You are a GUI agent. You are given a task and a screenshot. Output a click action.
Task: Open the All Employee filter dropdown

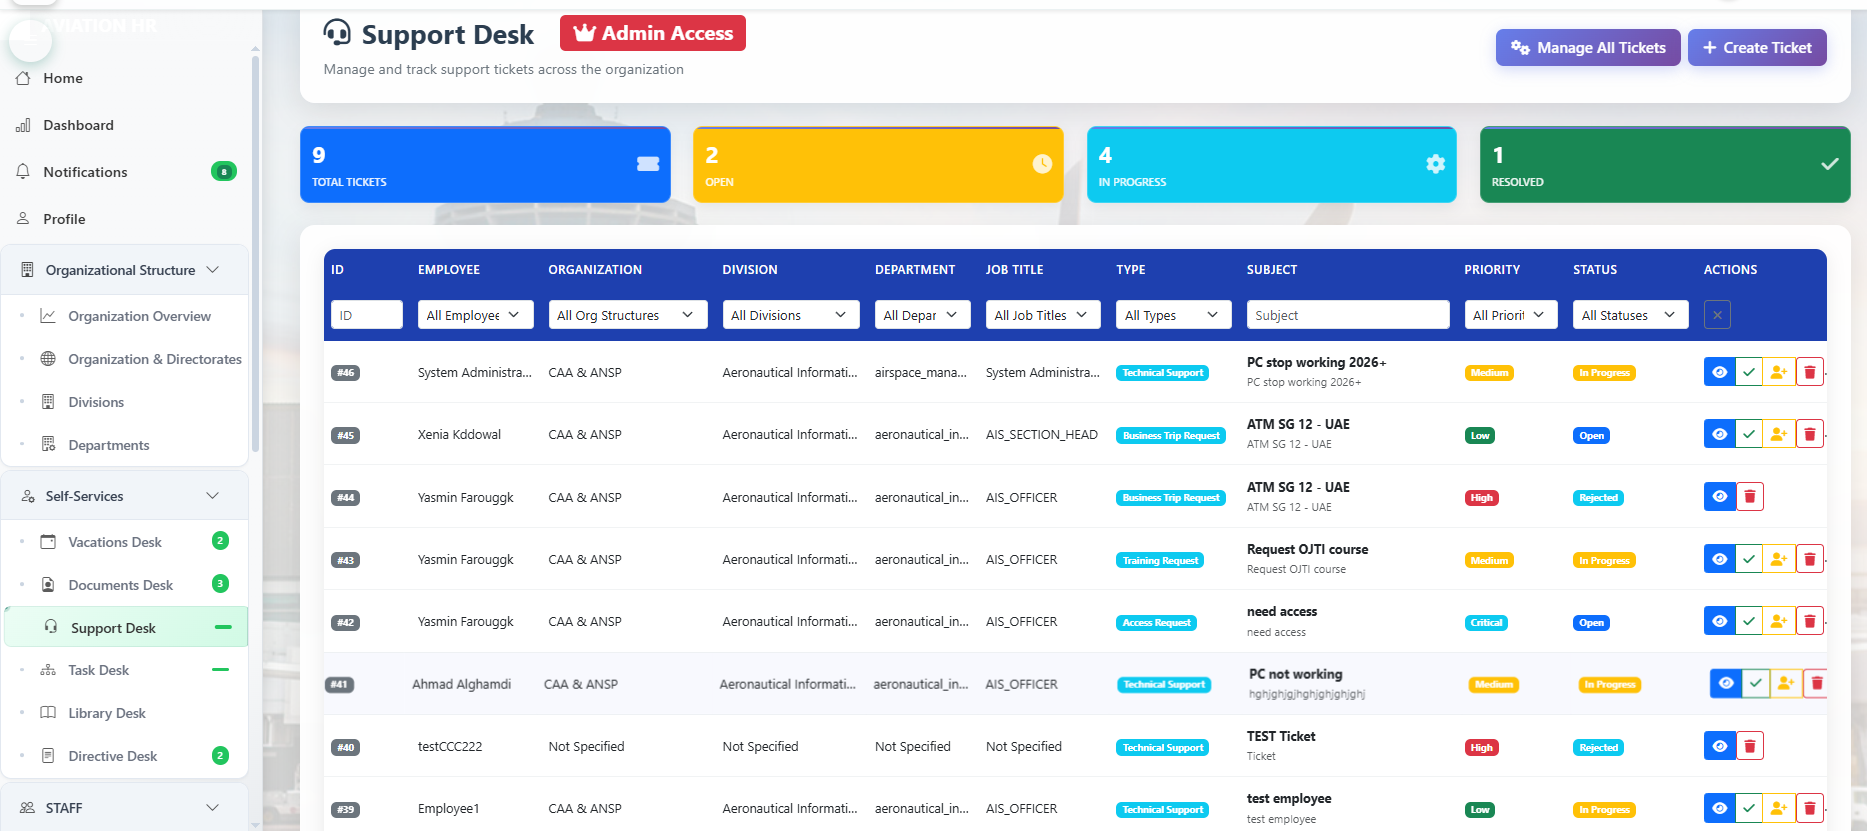click(475, 315)
